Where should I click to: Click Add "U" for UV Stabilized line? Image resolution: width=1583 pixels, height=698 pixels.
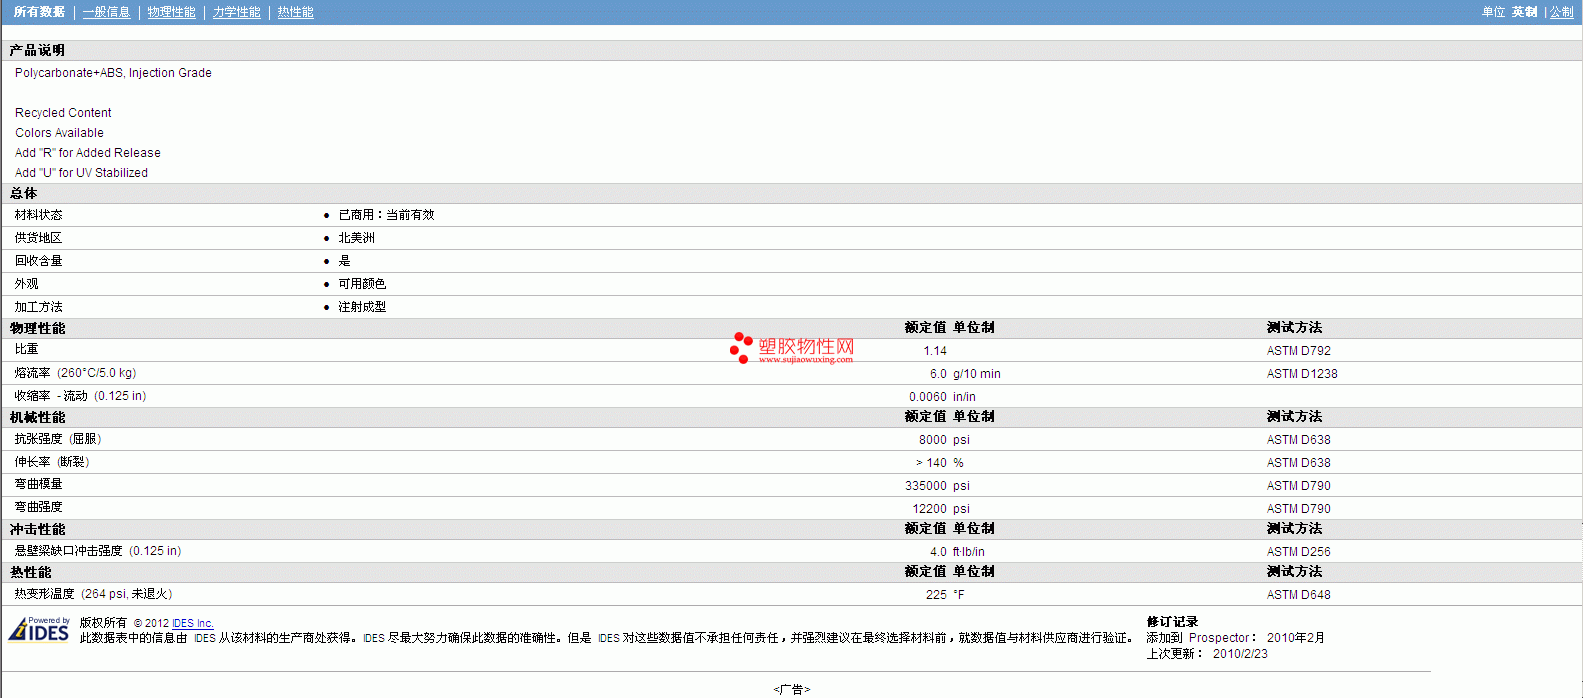click(x=81, y=173)
